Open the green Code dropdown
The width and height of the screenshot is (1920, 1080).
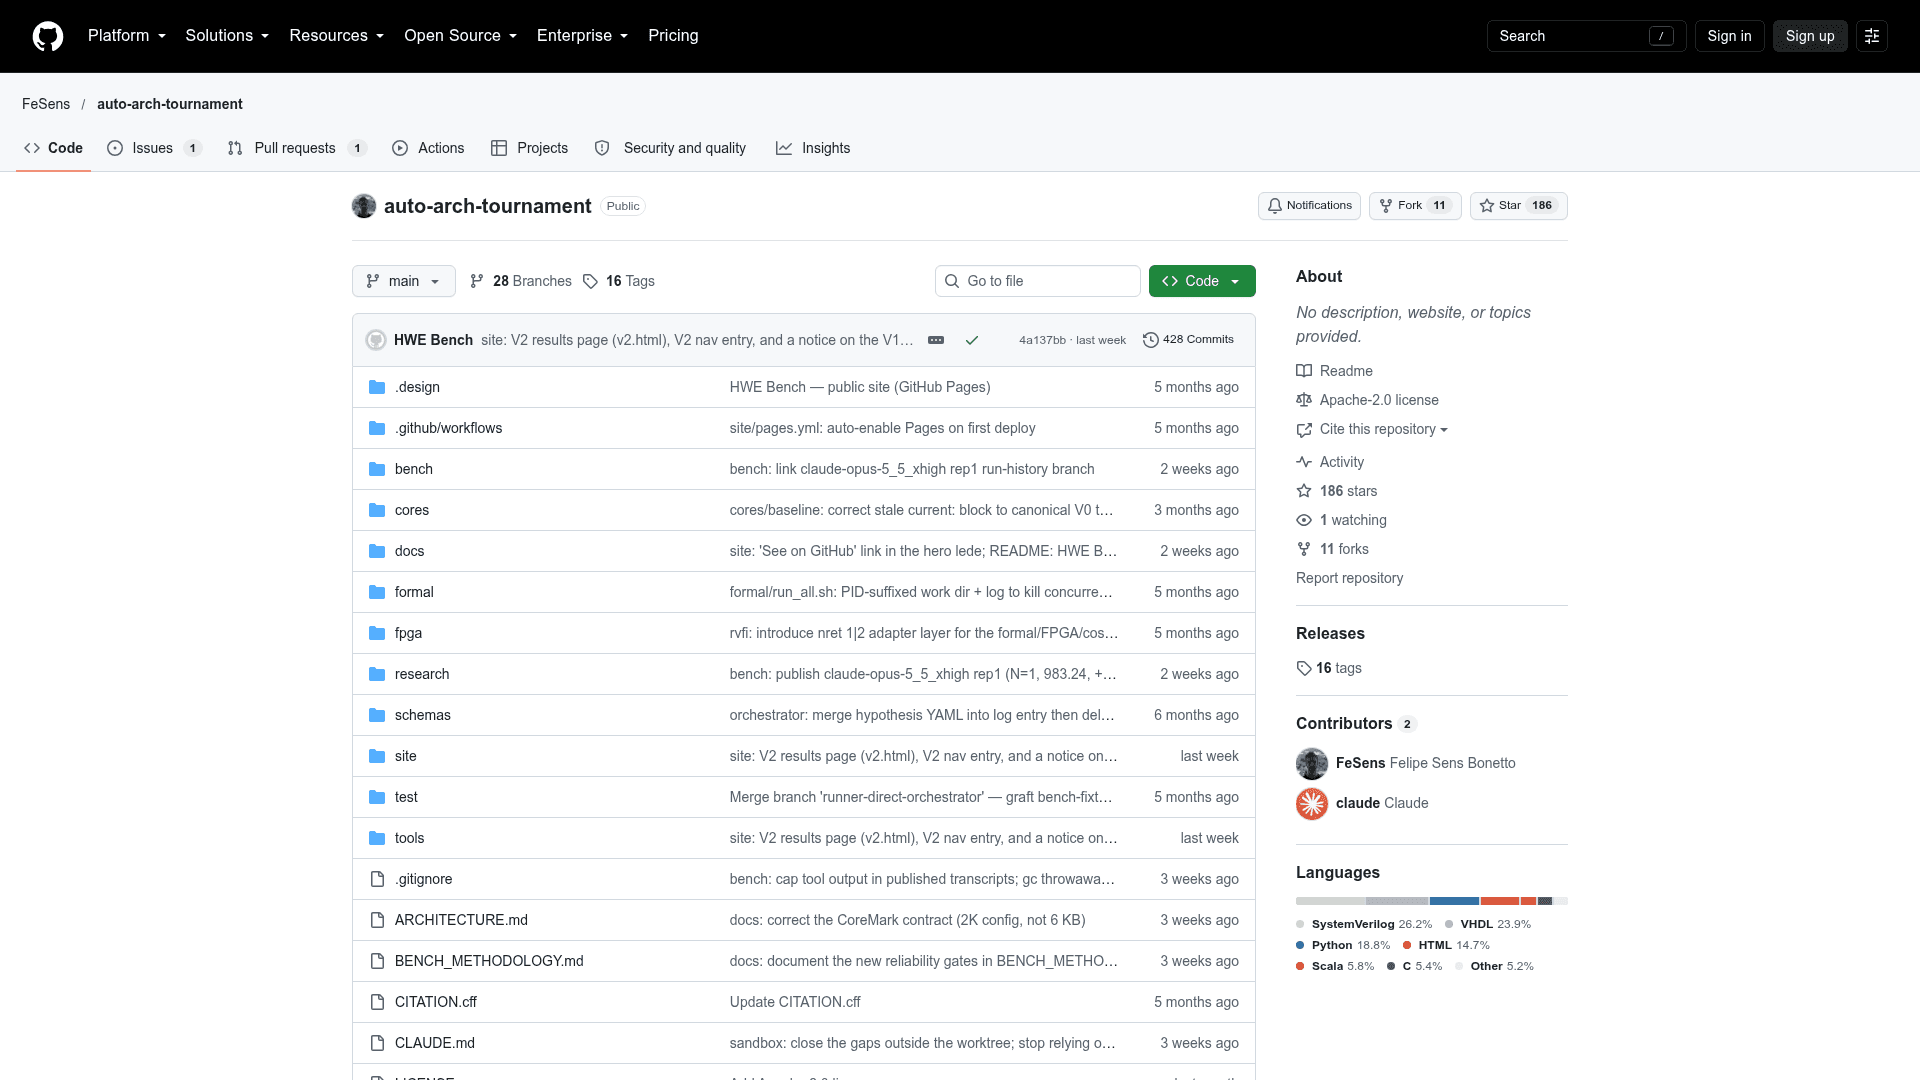click(1202, 281)
